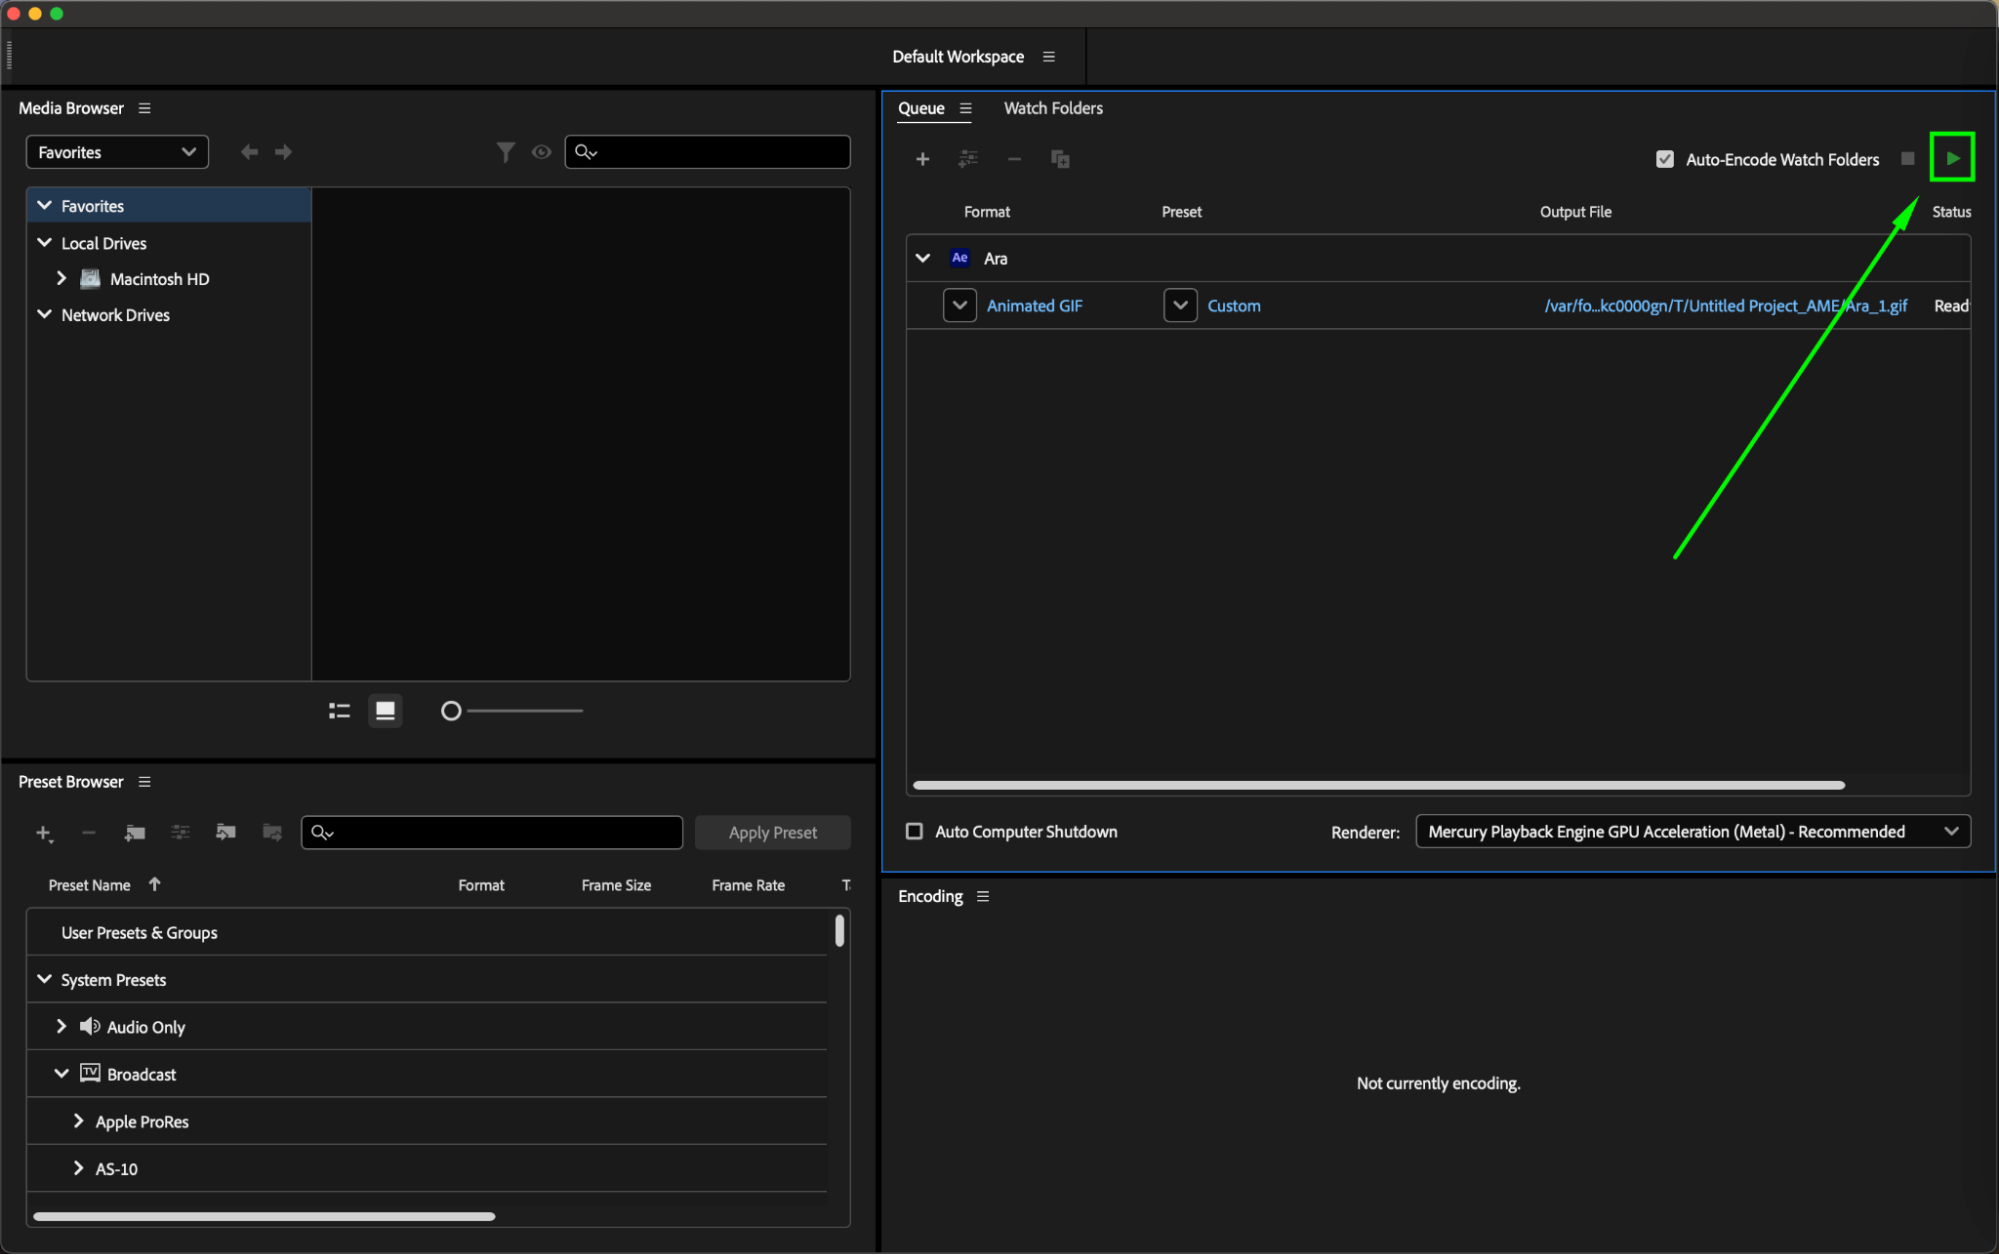Open the Ara_1.gif output file path link

[x=1725, y=306]
